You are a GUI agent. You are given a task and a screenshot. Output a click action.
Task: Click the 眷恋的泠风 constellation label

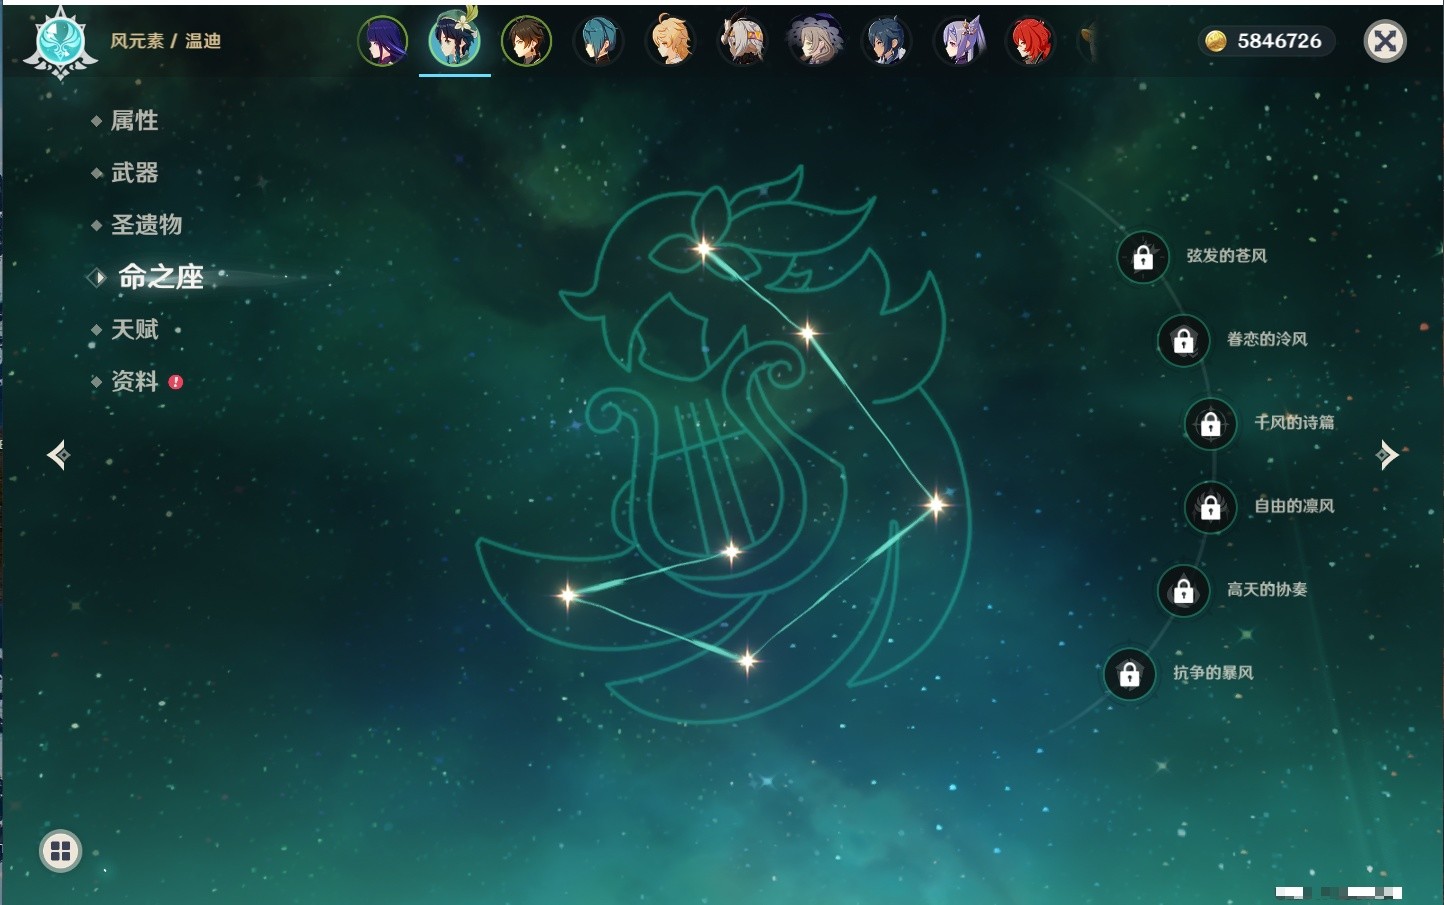pyautogui.click(x=1267, y=339)
